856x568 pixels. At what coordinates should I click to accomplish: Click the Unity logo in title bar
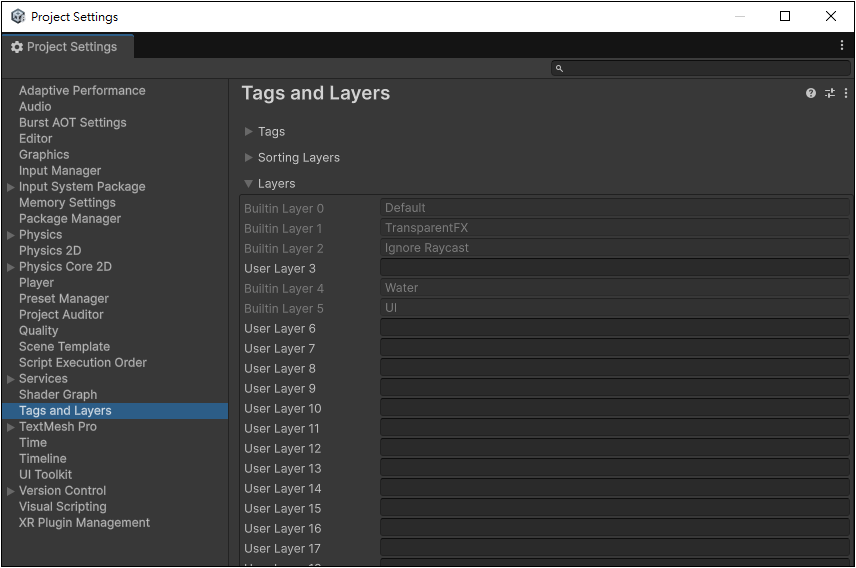pos(18,16)
